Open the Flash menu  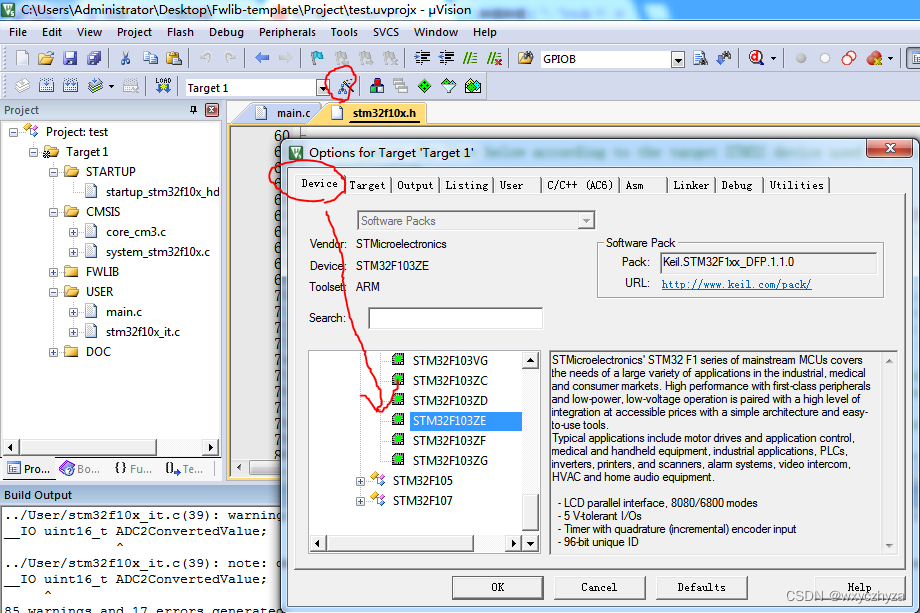tap(180, 32)
